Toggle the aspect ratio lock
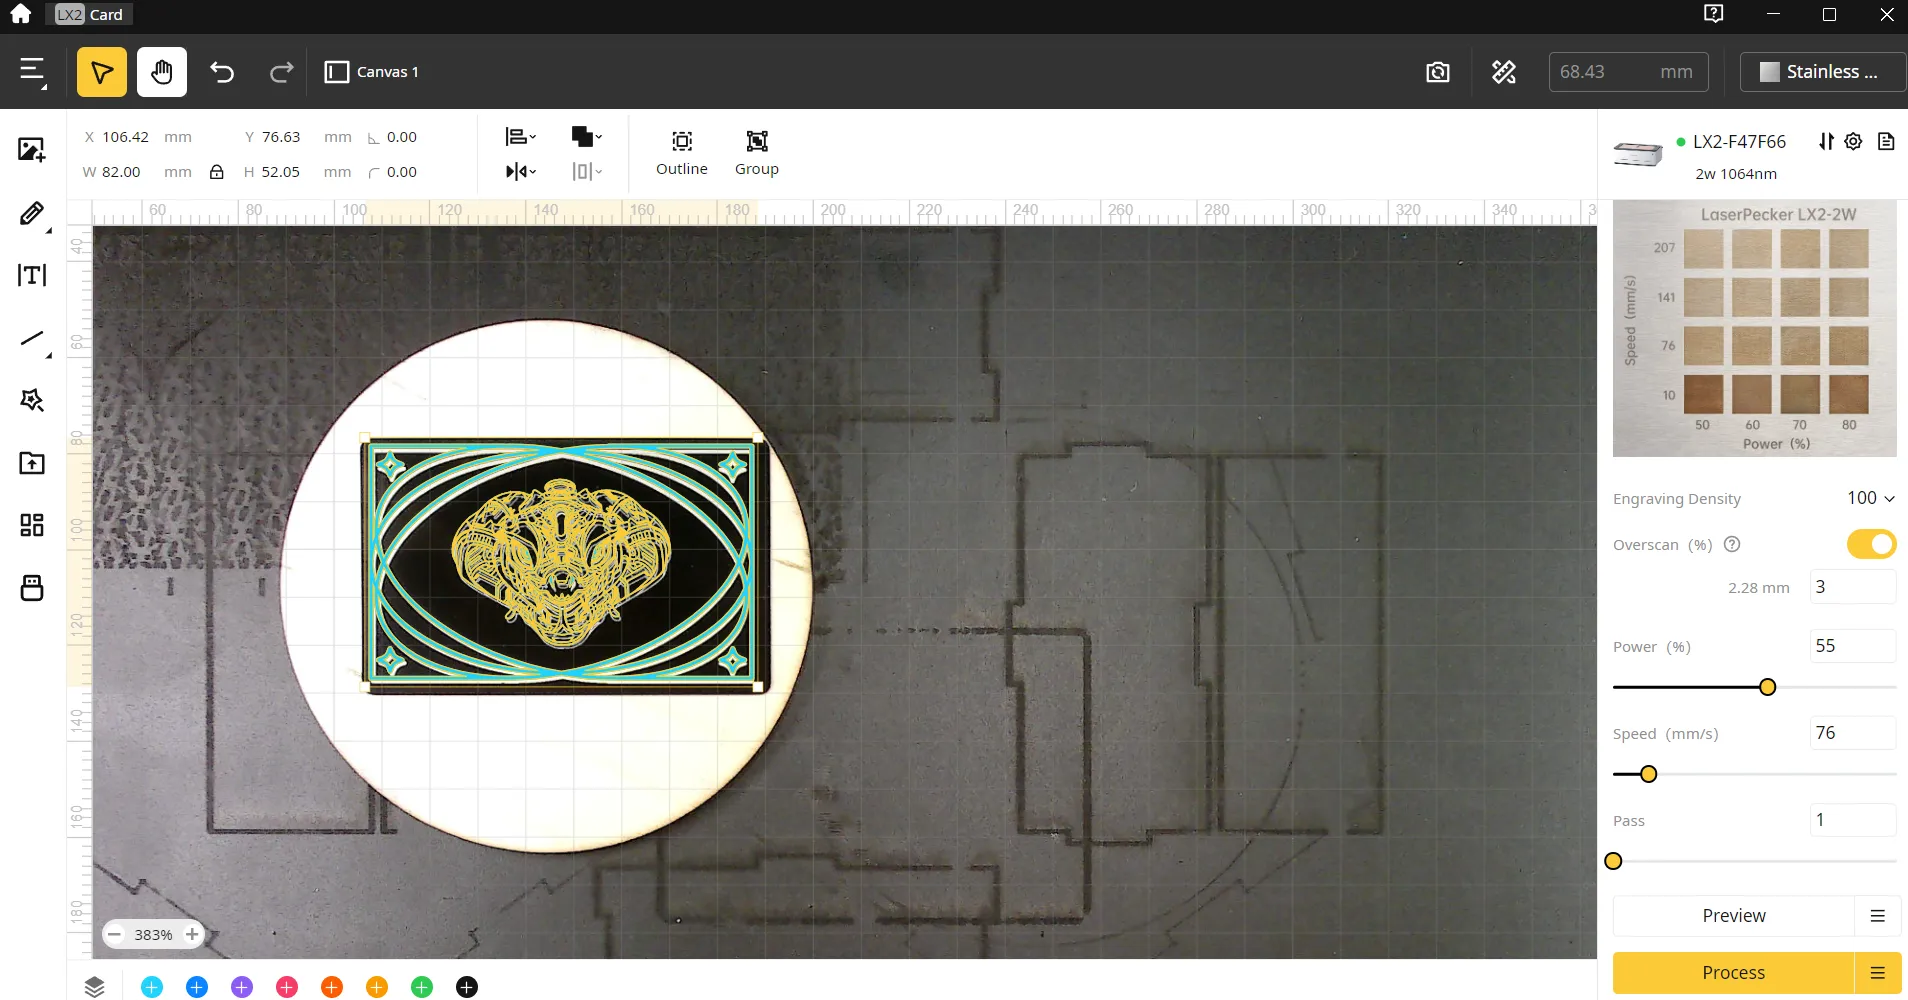The image size is (1908, 1000). click(216, 172)
